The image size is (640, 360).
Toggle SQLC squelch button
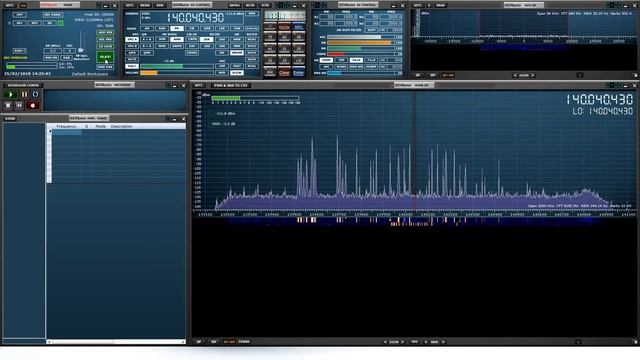point(132,66)
